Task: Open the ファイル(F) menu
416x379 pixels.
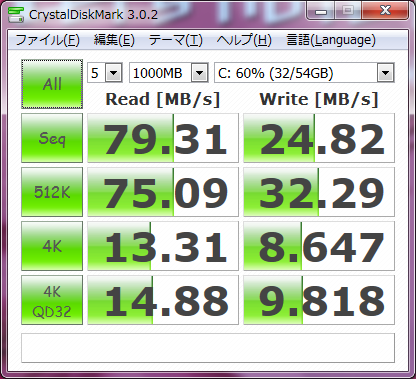Action: click(x=48, y=40)
